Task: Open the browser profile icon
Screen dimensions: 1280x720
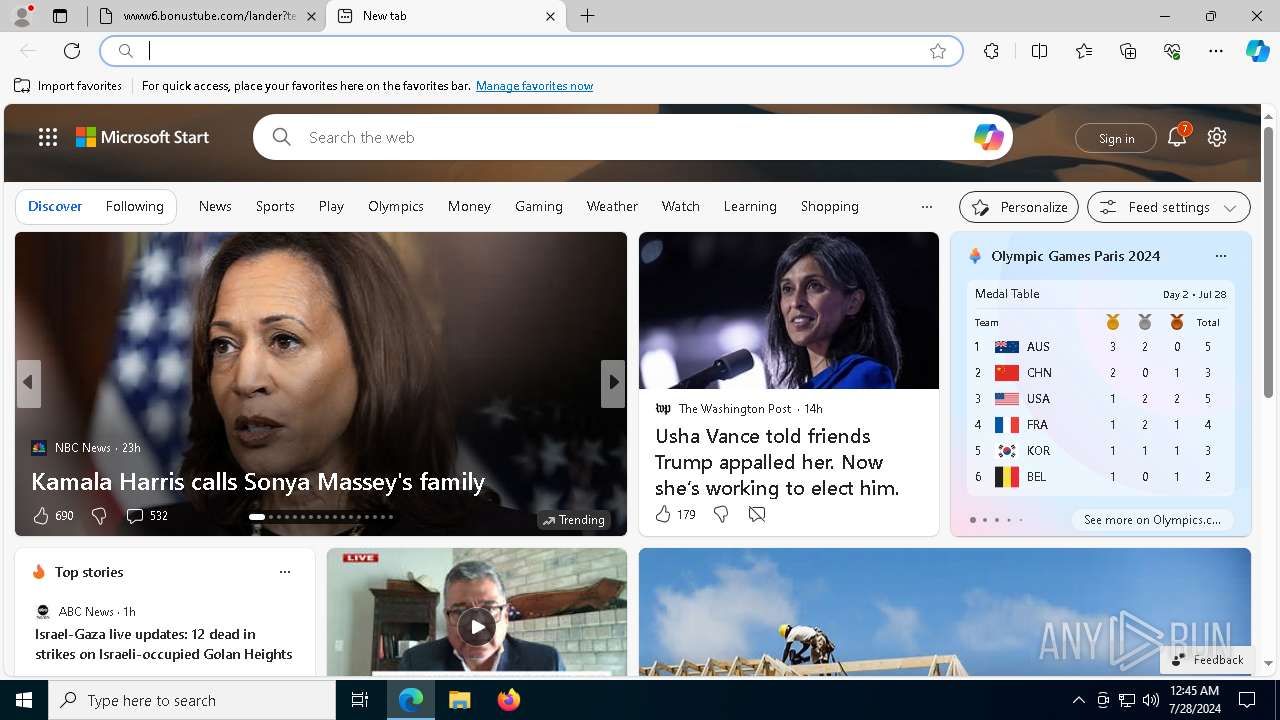Action: click(22, 16)
